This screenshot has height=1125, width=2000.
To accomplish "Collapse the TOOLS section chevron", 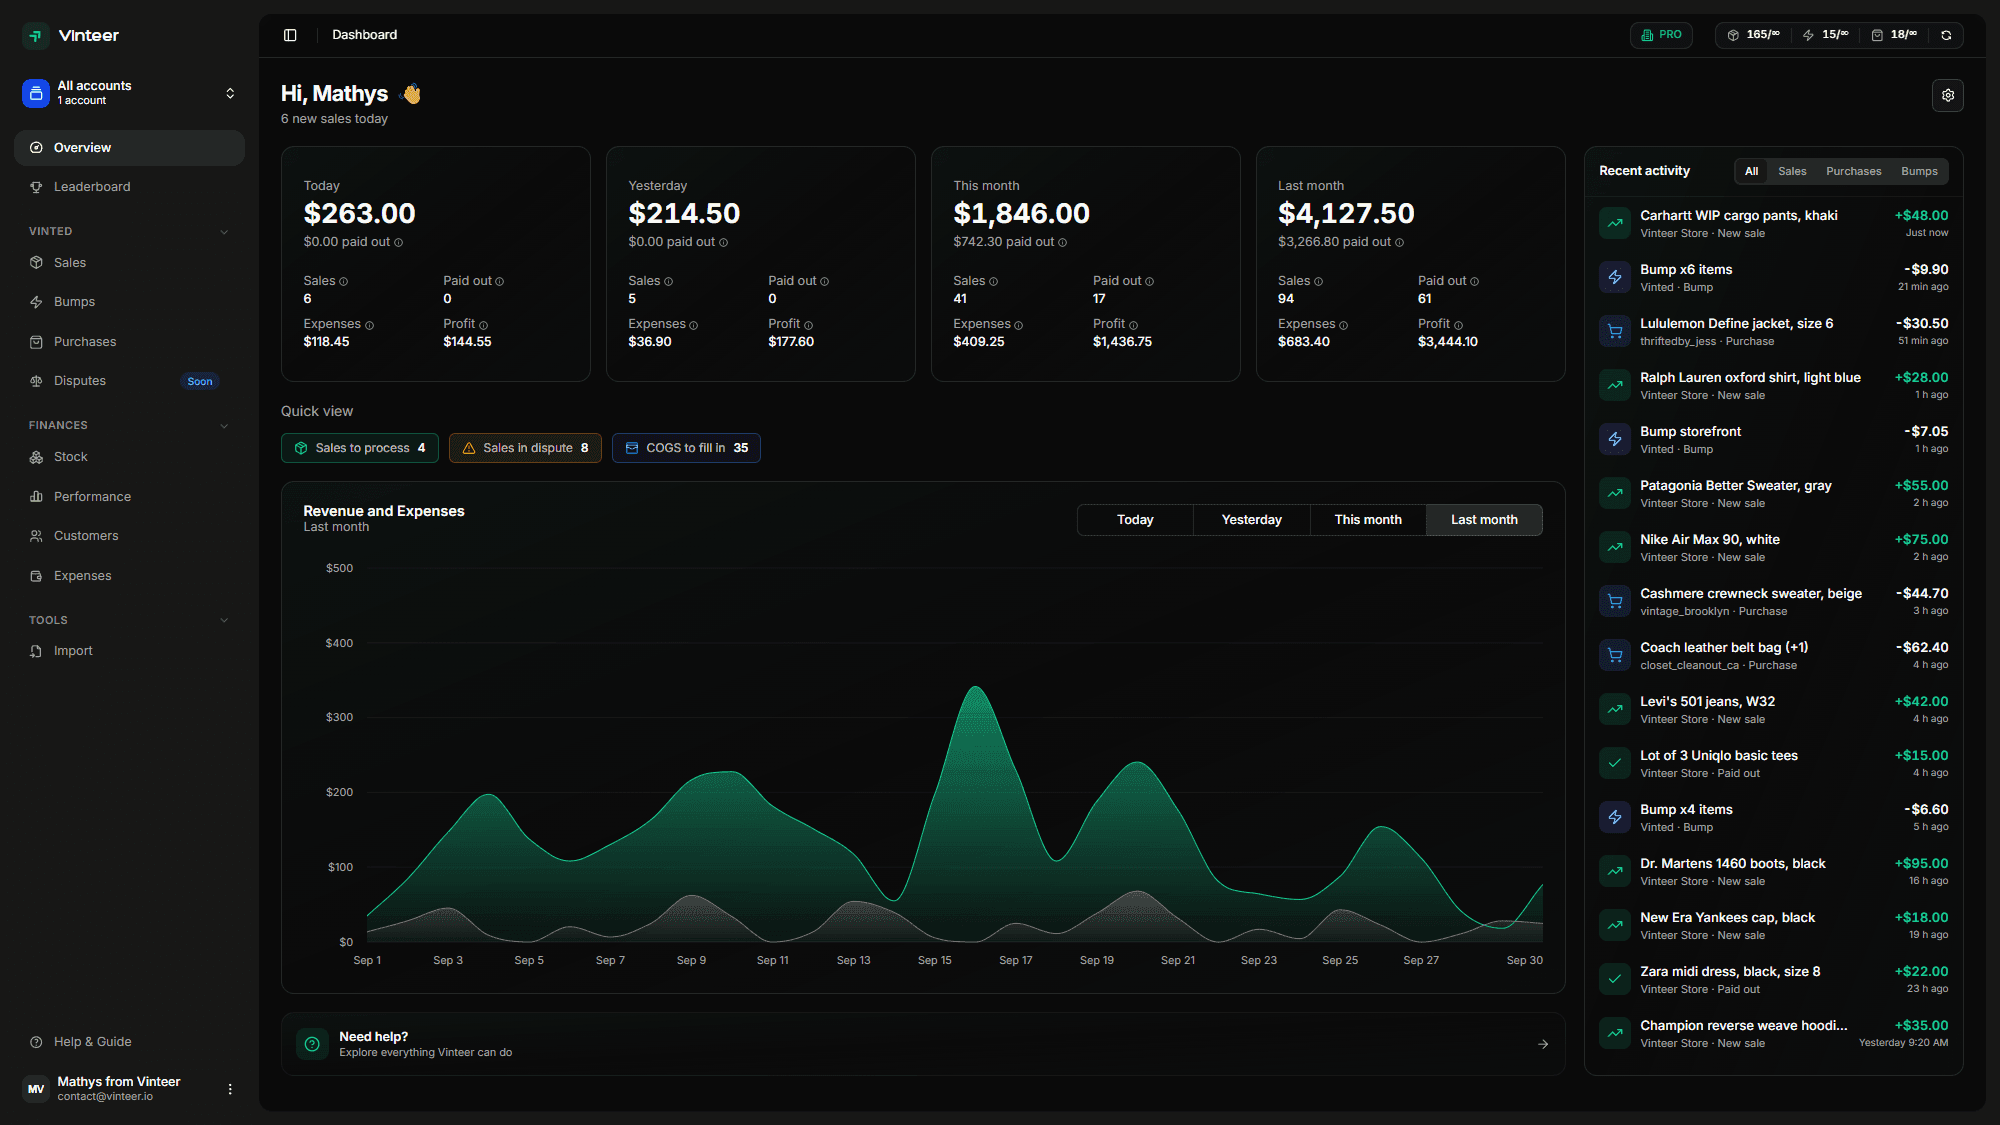I will pyautogui.click(x=224, y=621).
